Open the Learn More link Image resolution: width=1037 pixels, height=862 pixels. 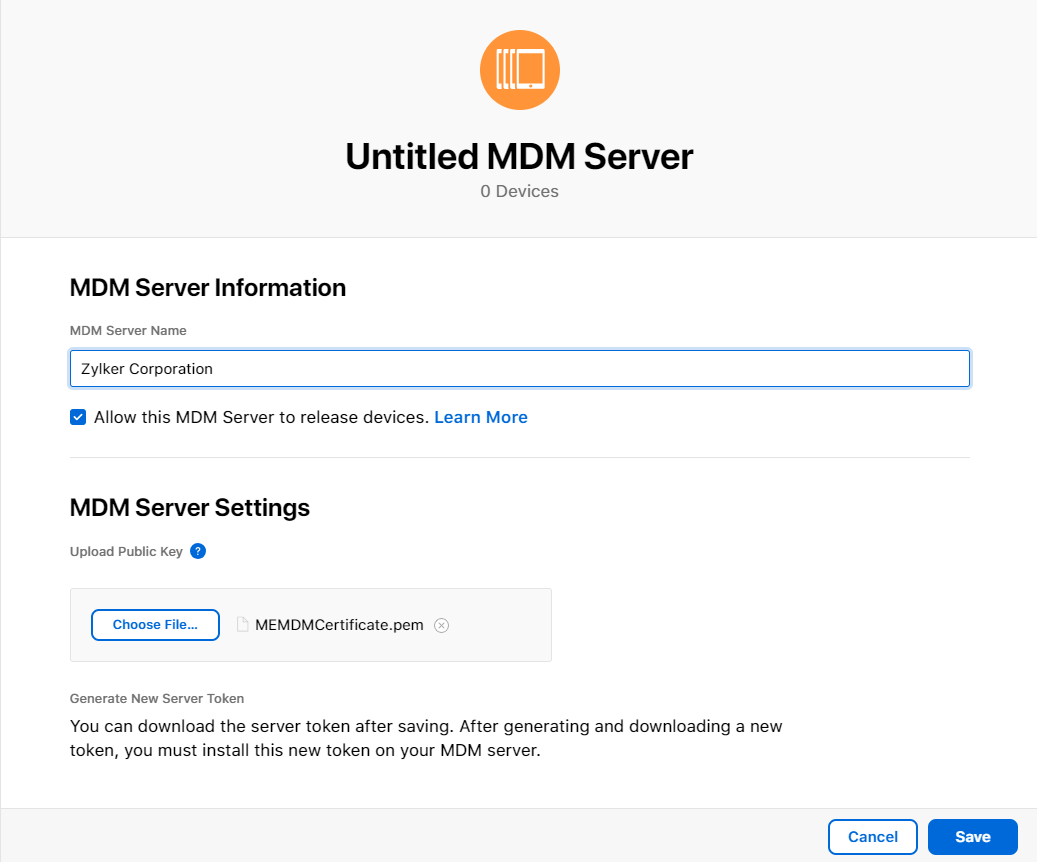pos(481,417)
